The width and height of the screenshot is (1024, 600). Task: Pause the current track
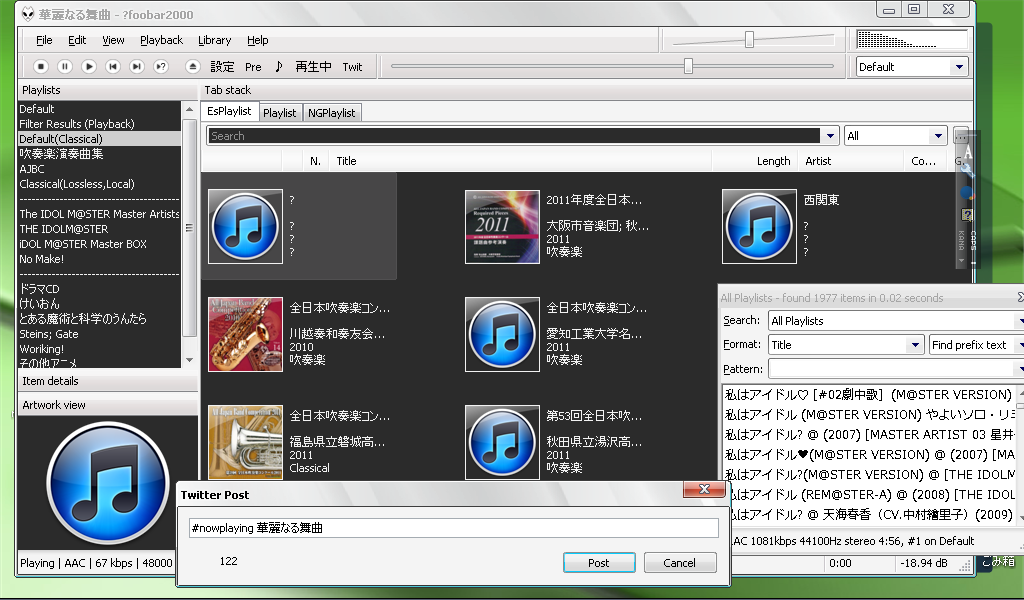(x=65, y=67)
